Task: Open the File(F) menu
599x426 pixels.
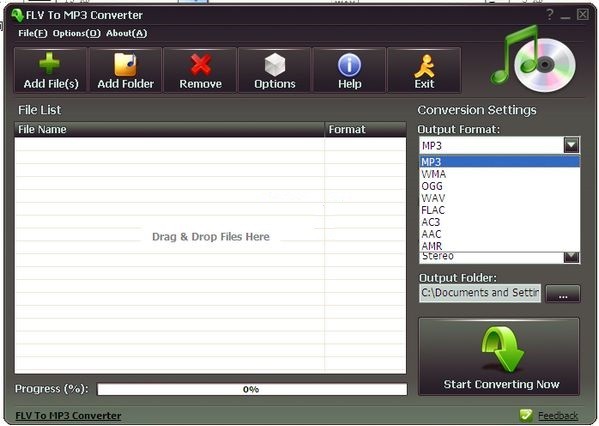Action: pyautogui.click(x=33, y=33)
